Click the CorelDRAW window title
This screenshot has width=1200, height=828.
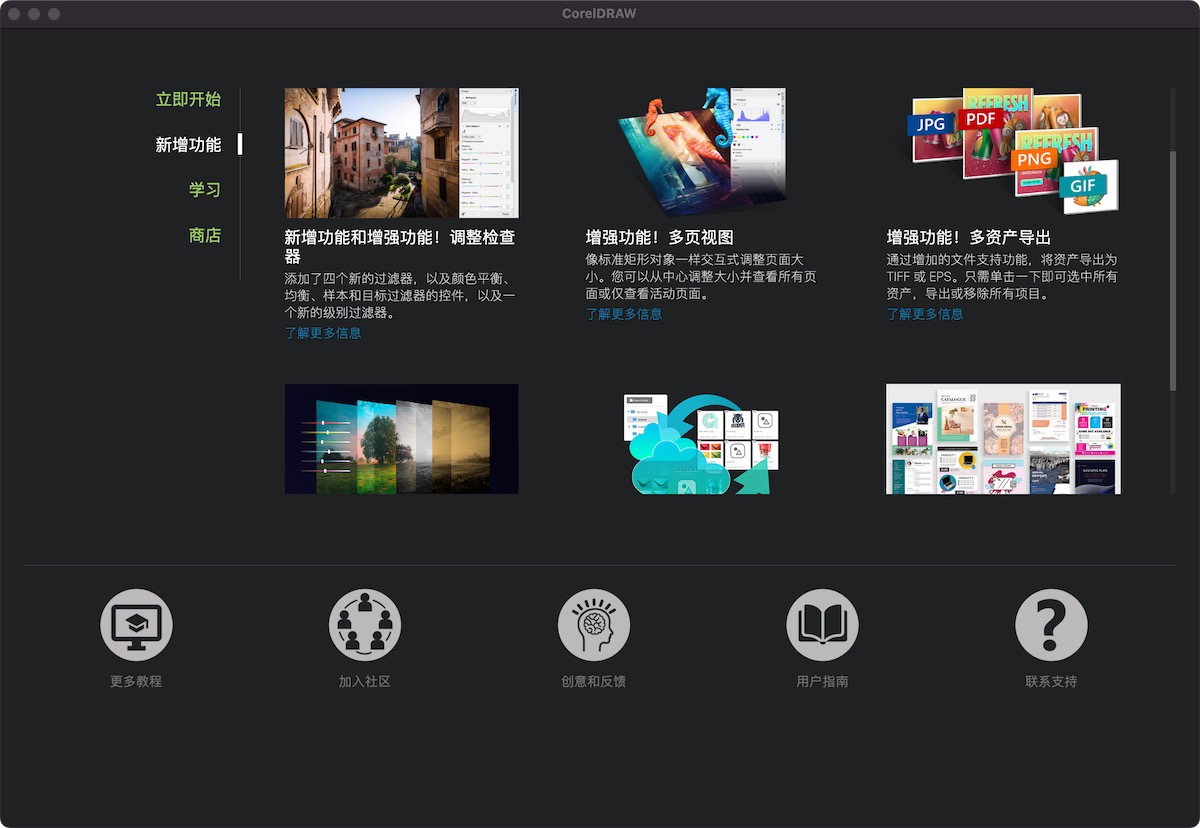click(600, 14)
